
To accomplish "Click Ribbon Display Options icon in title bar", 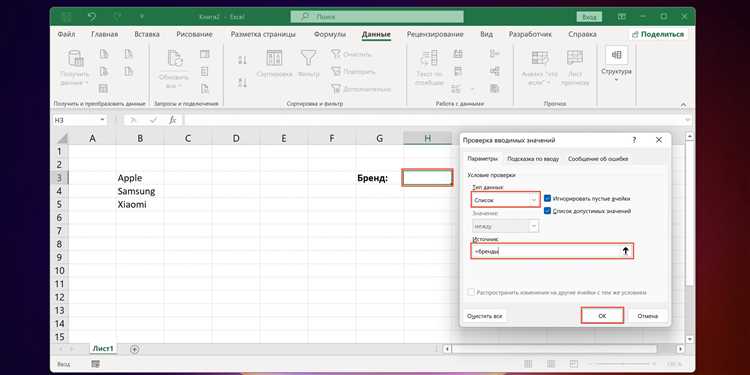I will 621,17.
